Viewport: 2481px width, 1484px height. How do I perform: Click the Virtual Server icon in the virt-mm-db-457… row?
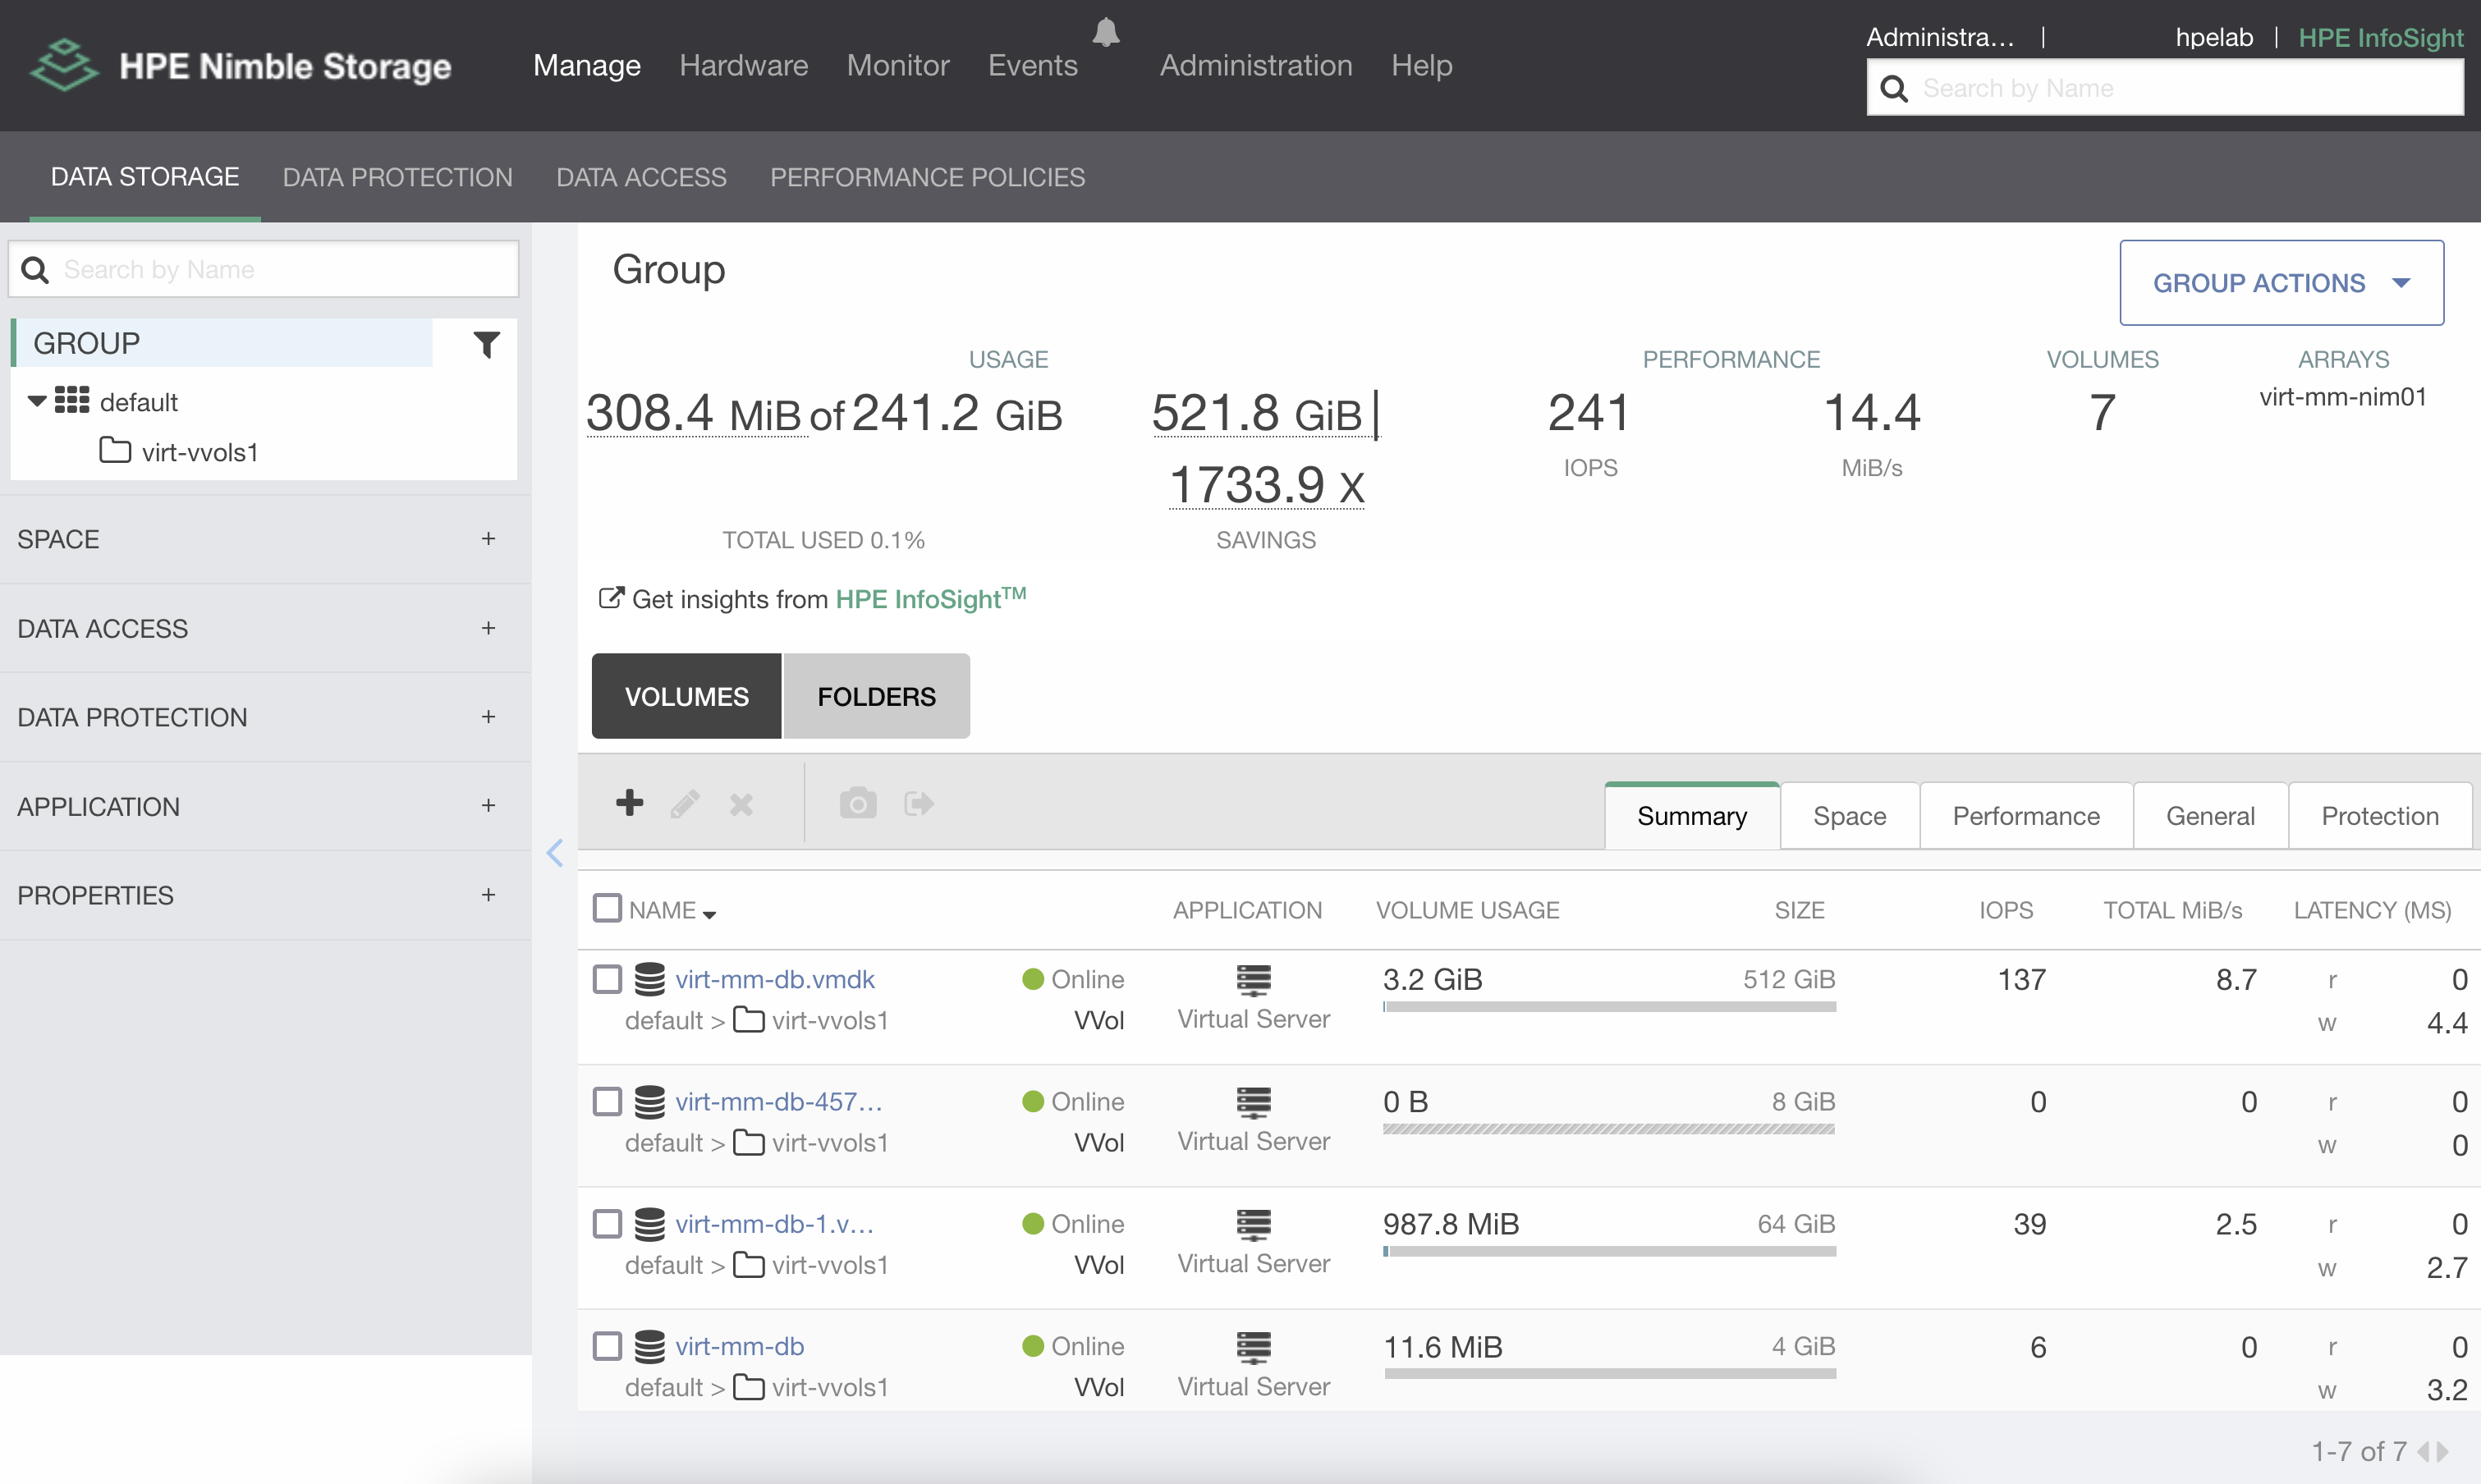point(1253,1102)
